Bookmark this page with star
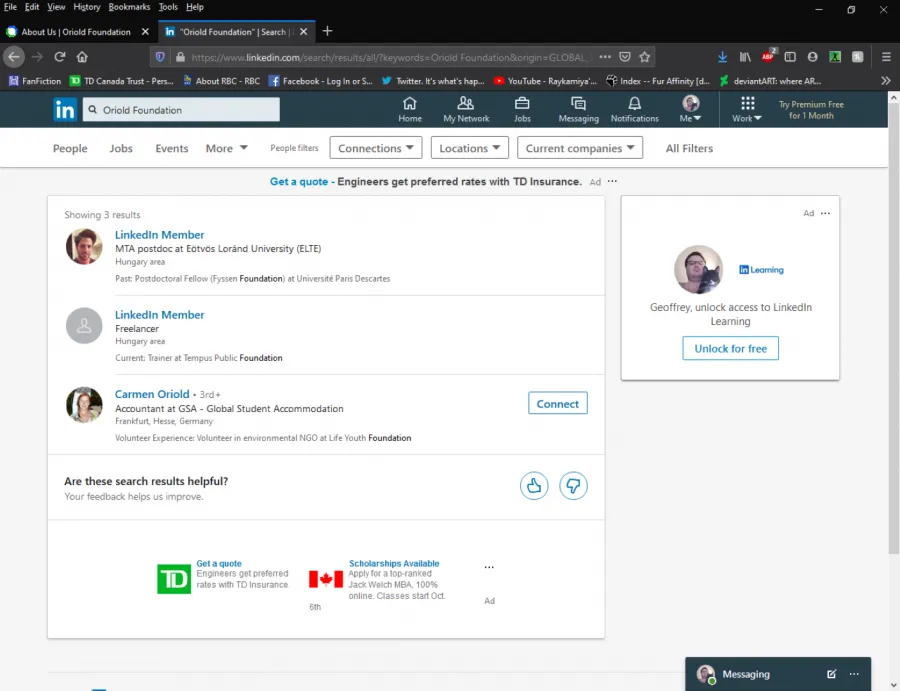The height and width of the screenshot is (691, 900). click(645, 57)
